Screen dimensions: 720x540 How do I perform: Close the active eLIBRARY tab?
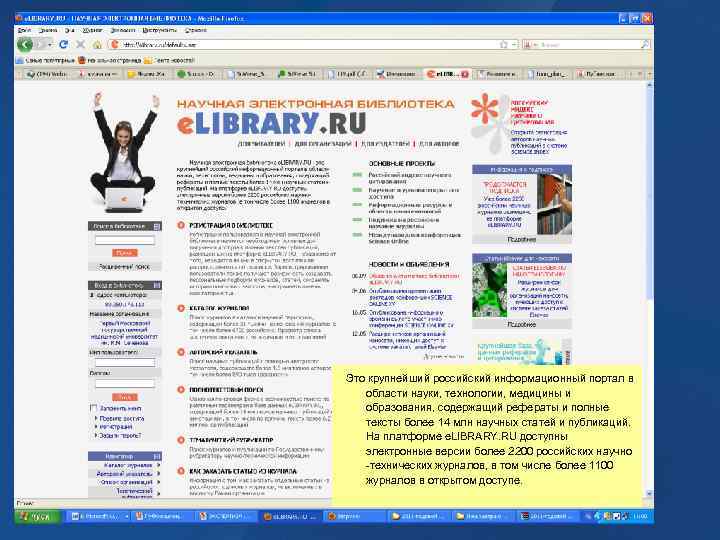pos(465,74)
